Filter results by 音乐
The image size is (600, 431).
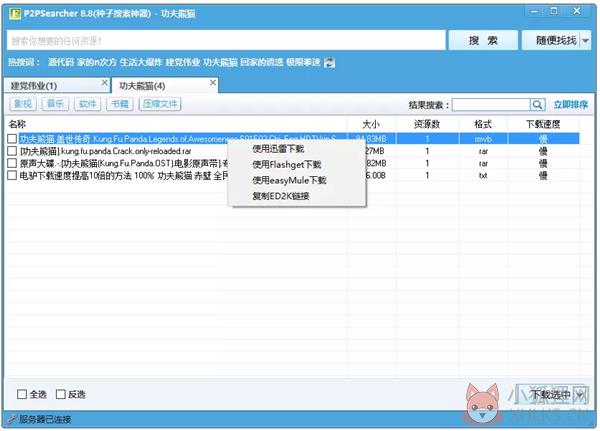click(x=55, y=104)
